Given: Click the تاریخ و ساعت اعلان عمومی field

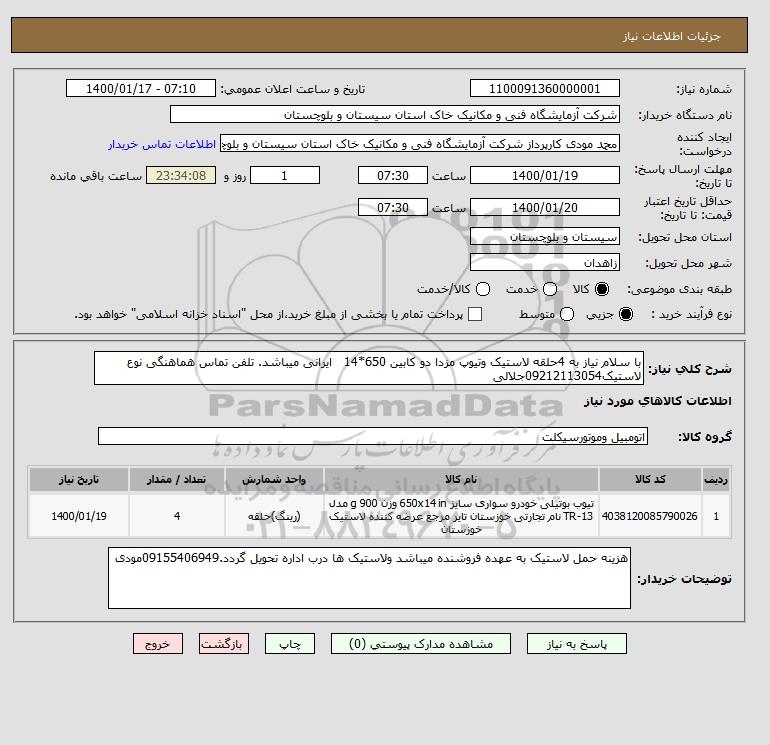Looking at the screenshot, I should tap(140, 88).
